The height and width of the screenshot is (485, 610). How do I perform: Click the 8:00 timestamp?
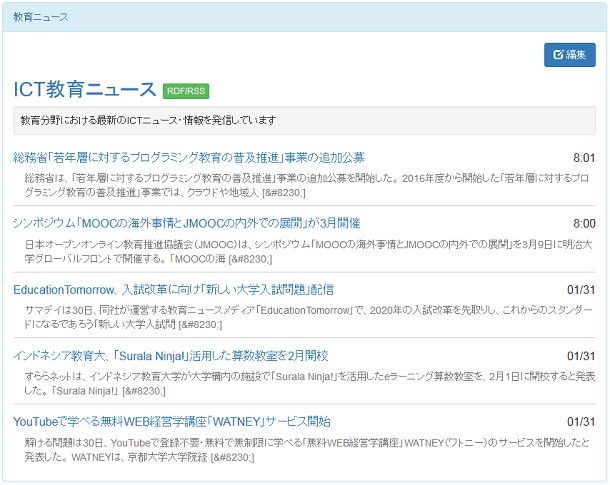[584, 224]
